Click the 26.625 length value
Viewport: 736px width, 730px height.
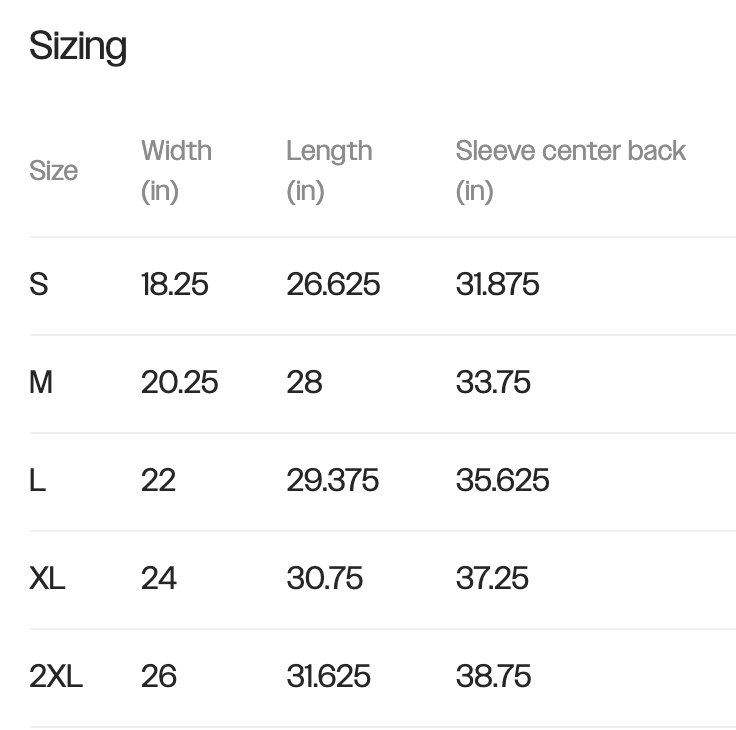coord(333,285)
